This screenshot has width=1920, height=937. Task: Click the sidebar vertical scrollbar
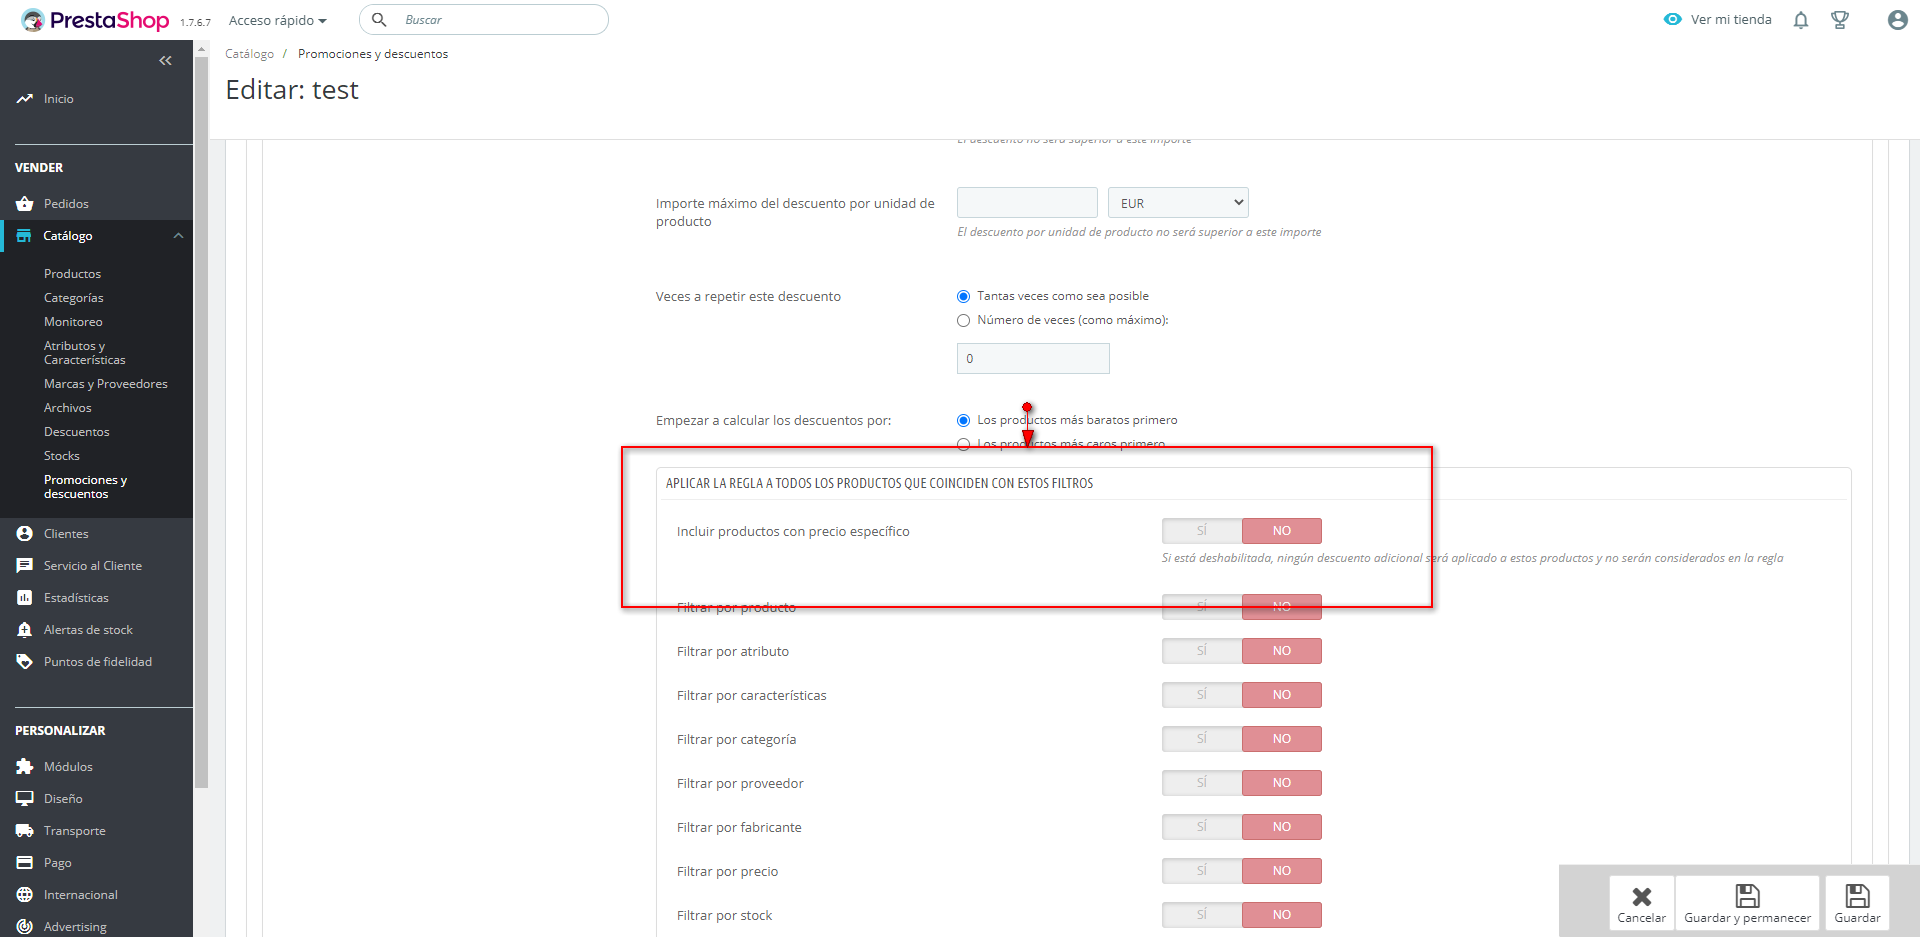point(201,420)
